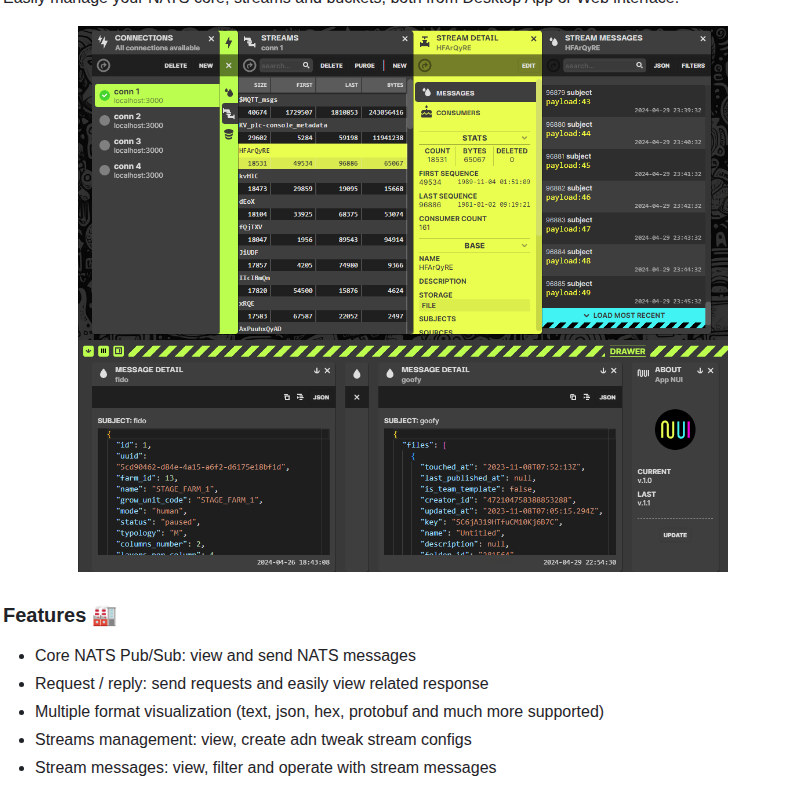
Task: Click the format icon in fido message toolbar
Action: click(300, 397)
